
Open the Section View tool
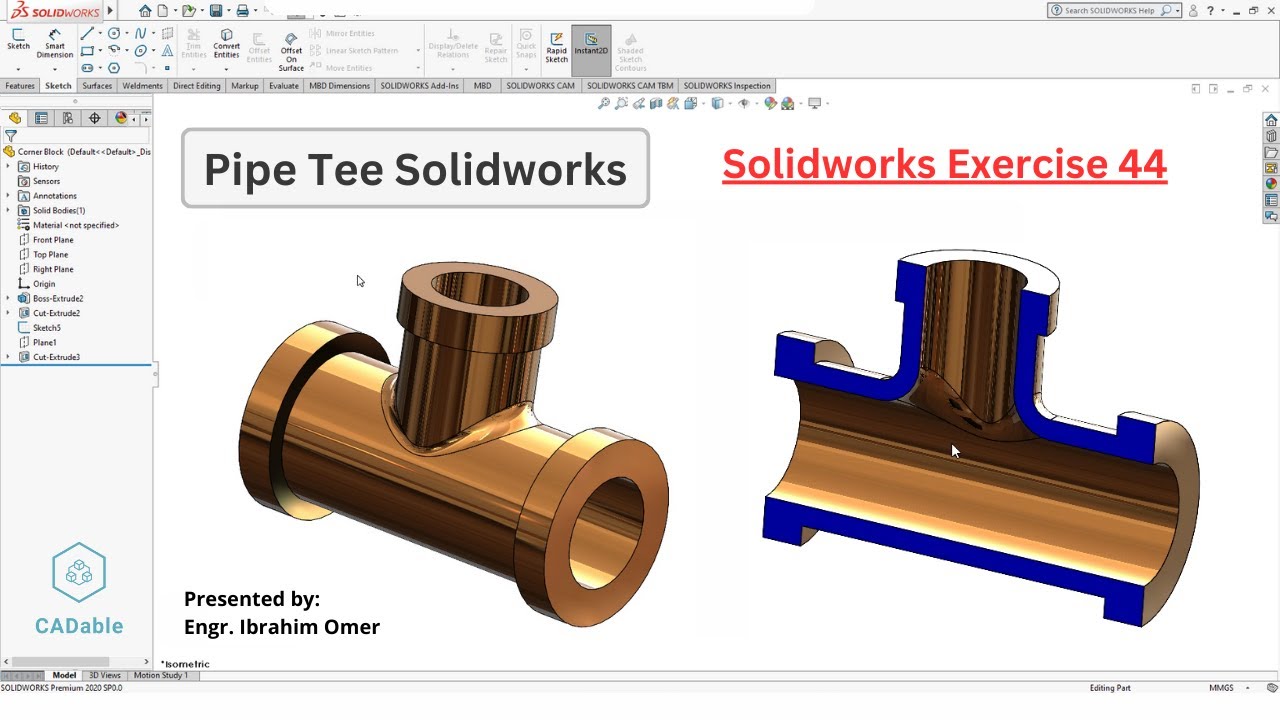click(656, 103)
